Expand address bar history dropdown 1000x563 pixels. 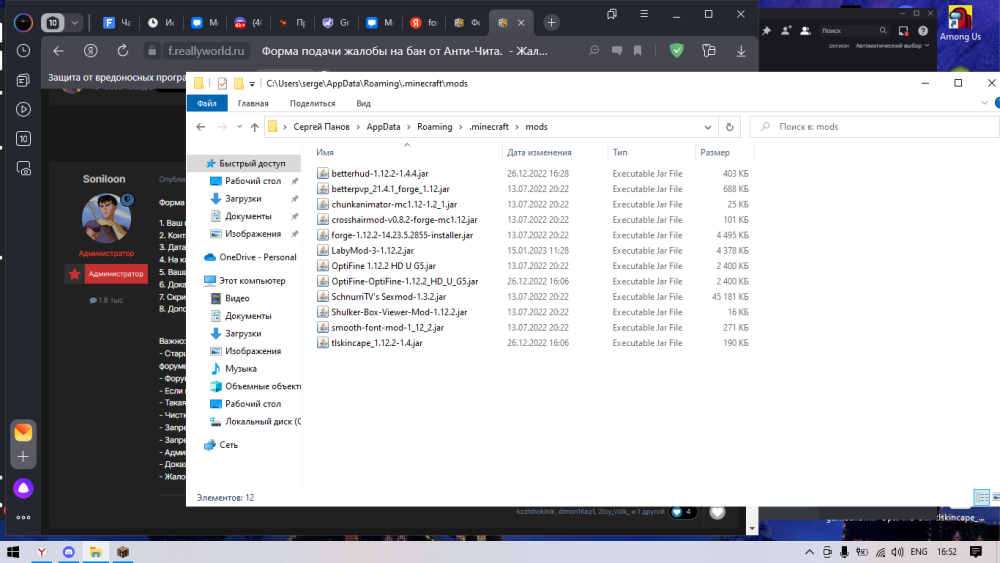click(707, 127)
